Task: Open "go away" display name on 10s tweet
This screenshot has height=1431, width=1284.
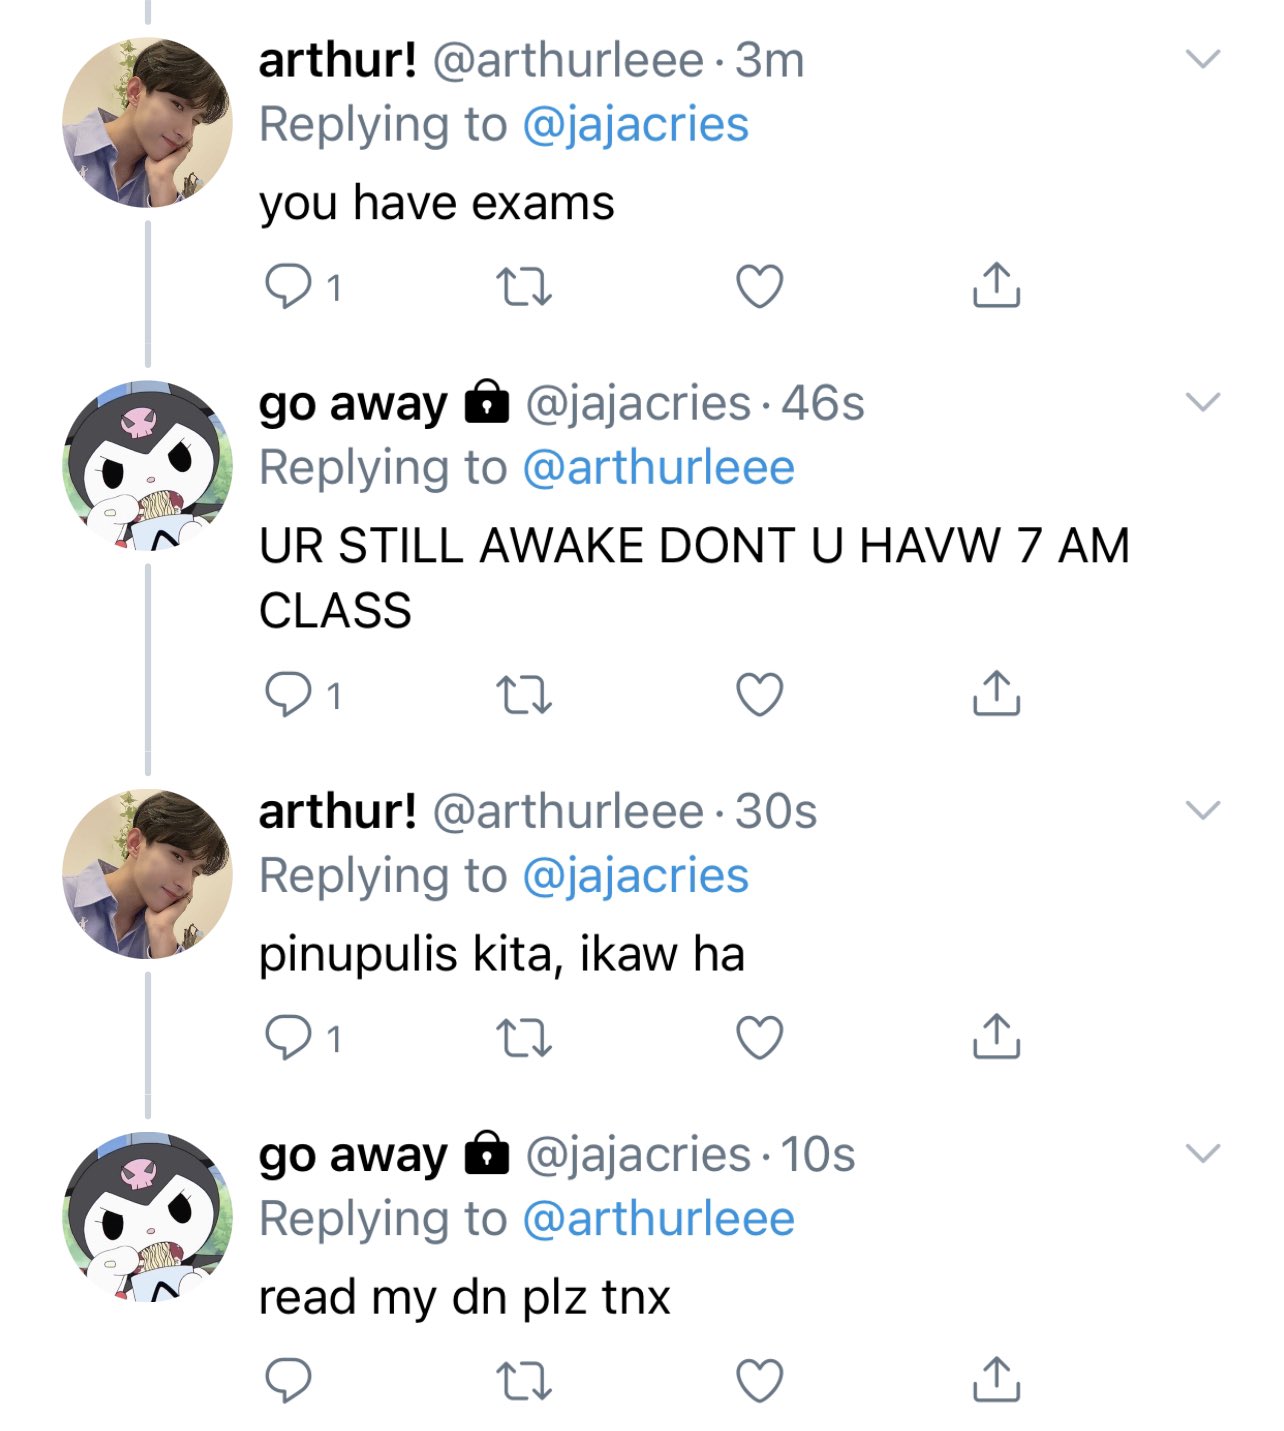Action: [x=353, y=1156]
